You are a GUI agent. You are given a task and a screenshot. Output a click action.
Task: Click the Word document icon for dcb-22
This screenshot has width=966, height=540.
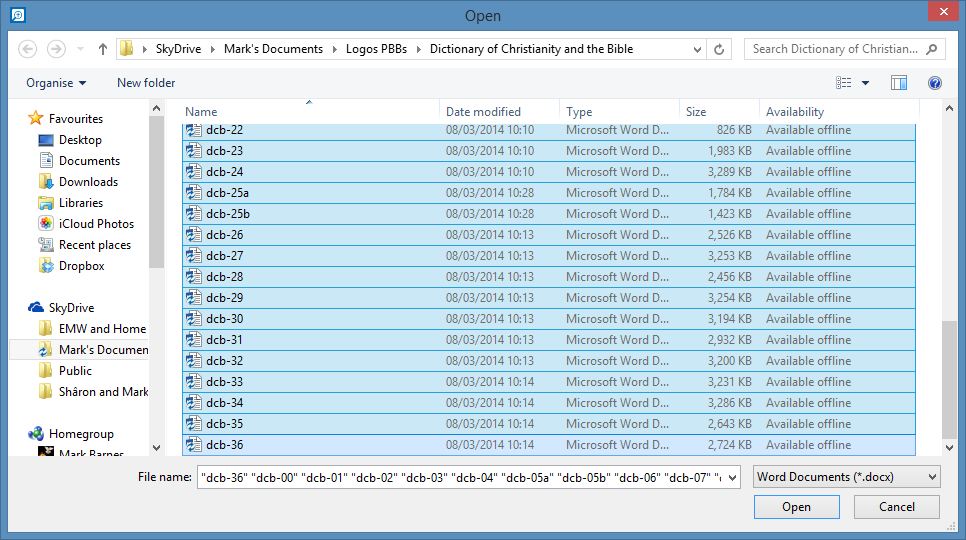pyautogui.click(x=194, y=130)
